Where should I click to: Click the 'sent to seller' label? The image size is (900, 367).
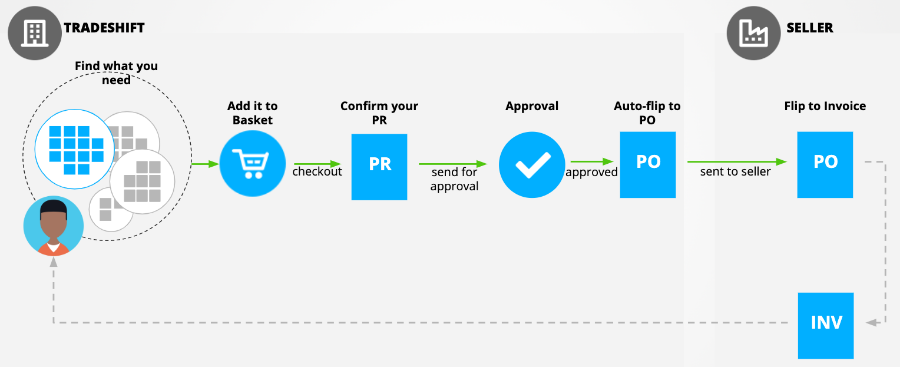pyautogui.click(x=735, y=171)
